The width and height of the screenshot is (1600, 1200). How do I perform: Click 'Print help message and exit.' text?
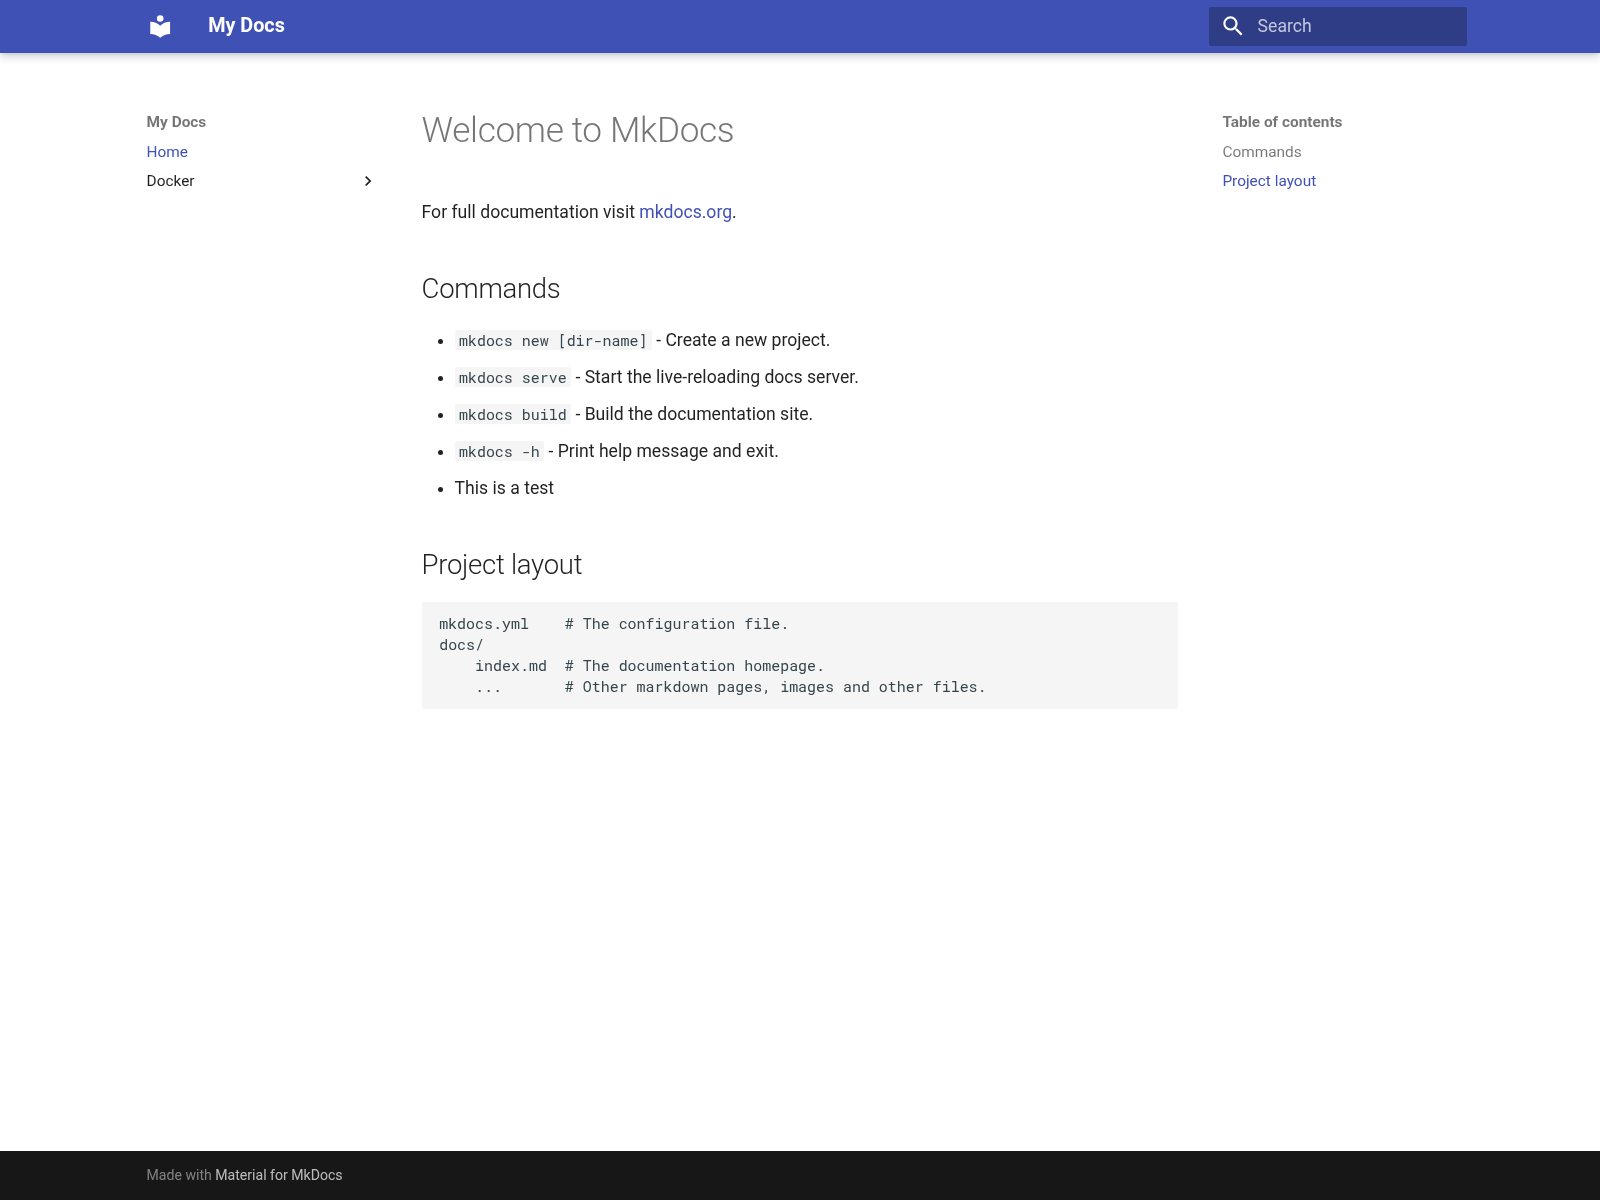tap(668, 451)
